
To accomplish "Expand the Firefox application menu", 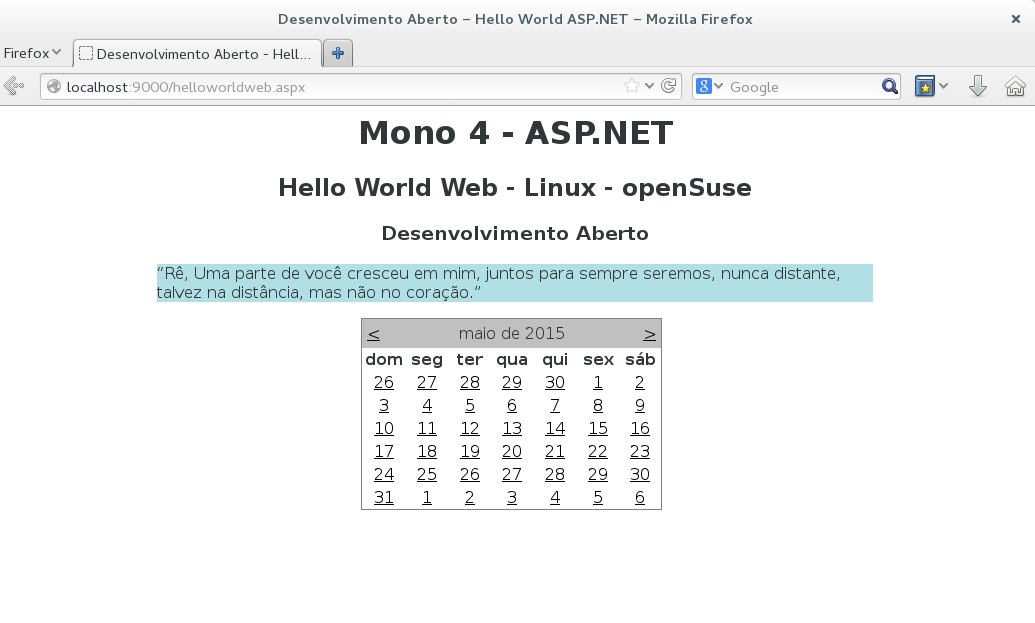I will coord(32,53).
